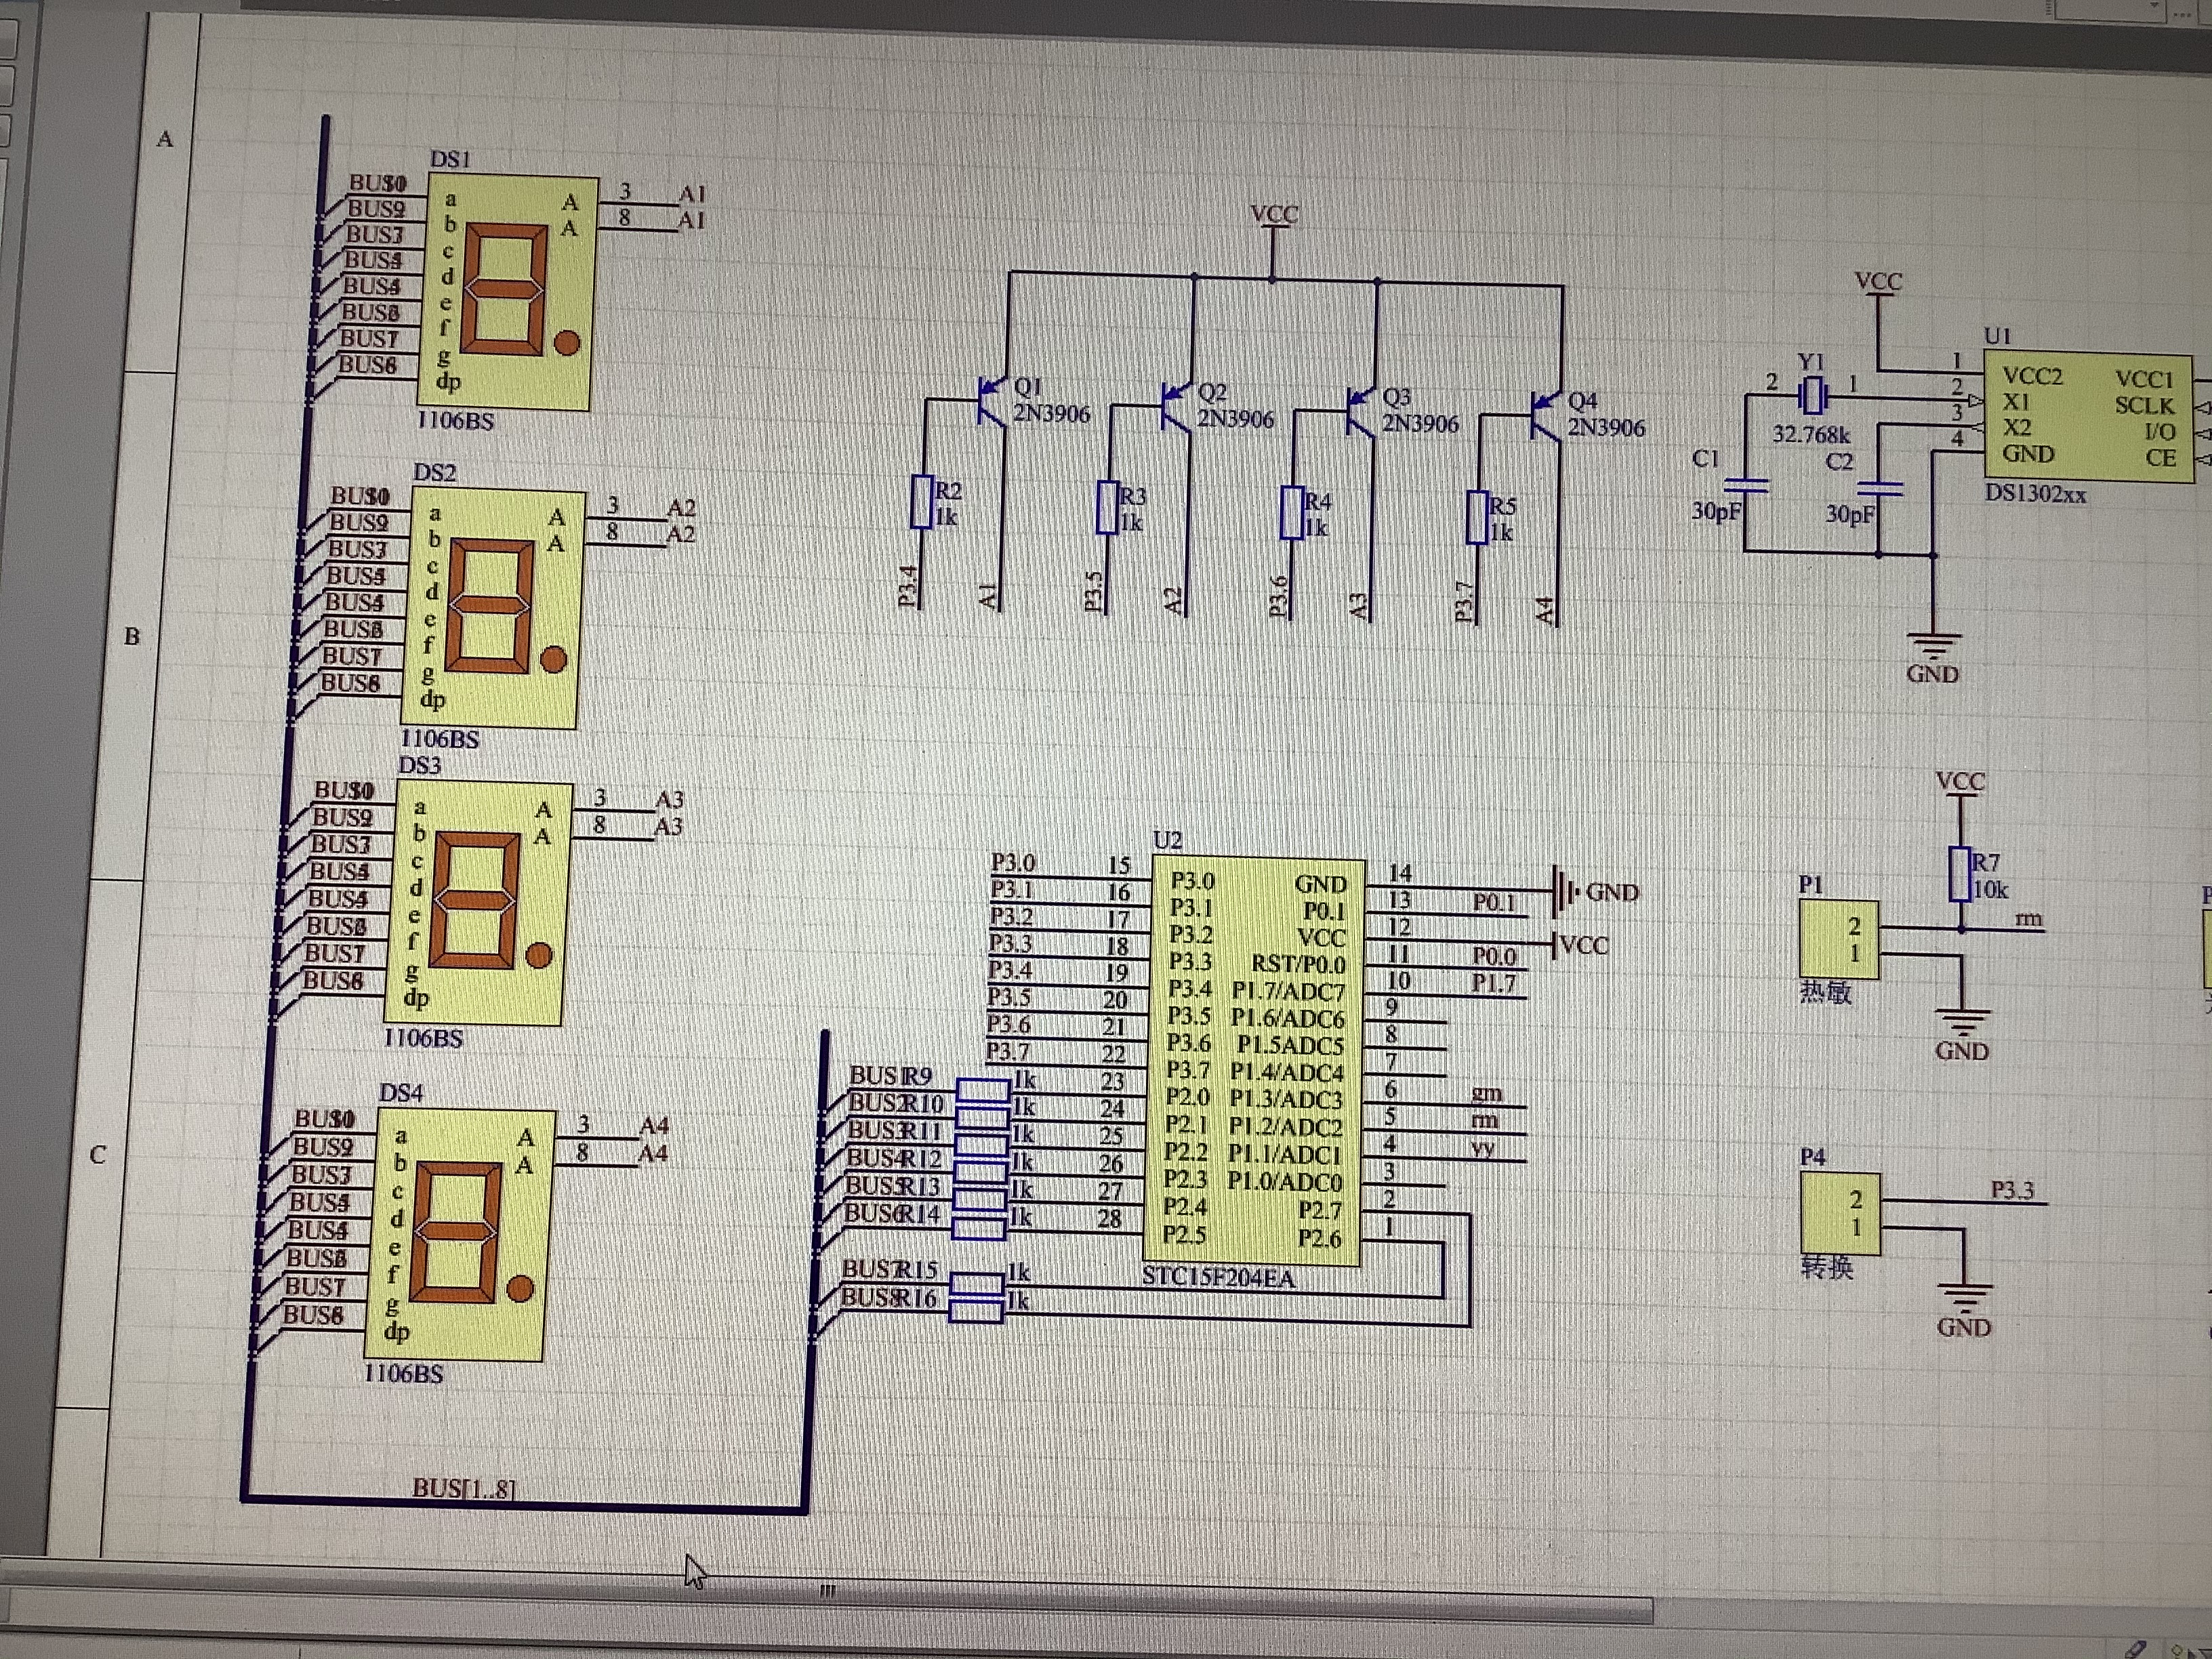Click the 30pF value under C1
Viewport: 2212px width, 1659px height.
[x=1717, y=511]
